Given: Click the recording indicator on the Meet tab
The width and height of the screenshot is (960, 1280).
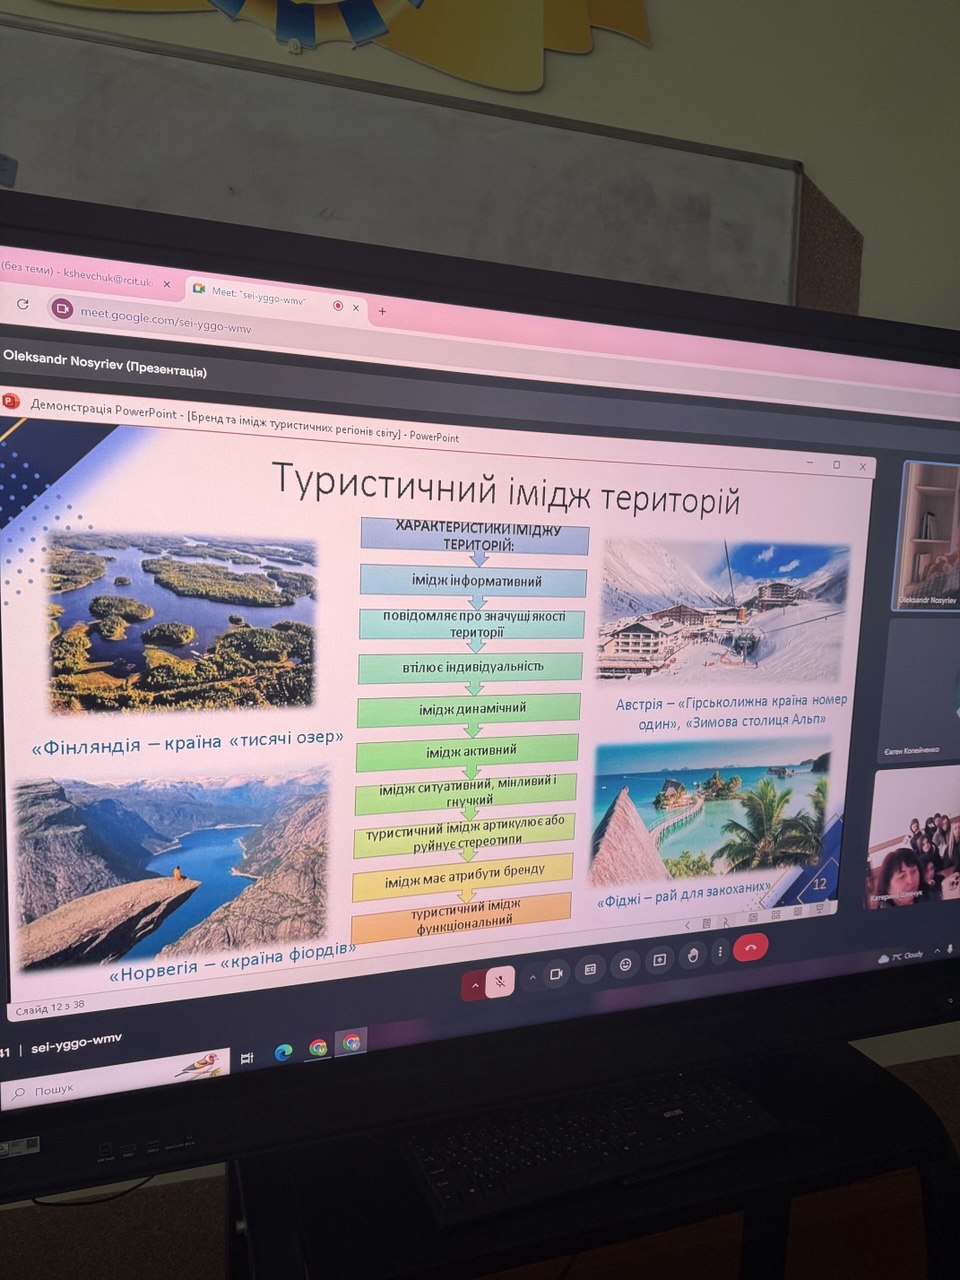Looking at the screenshot, I should (338, 305).
